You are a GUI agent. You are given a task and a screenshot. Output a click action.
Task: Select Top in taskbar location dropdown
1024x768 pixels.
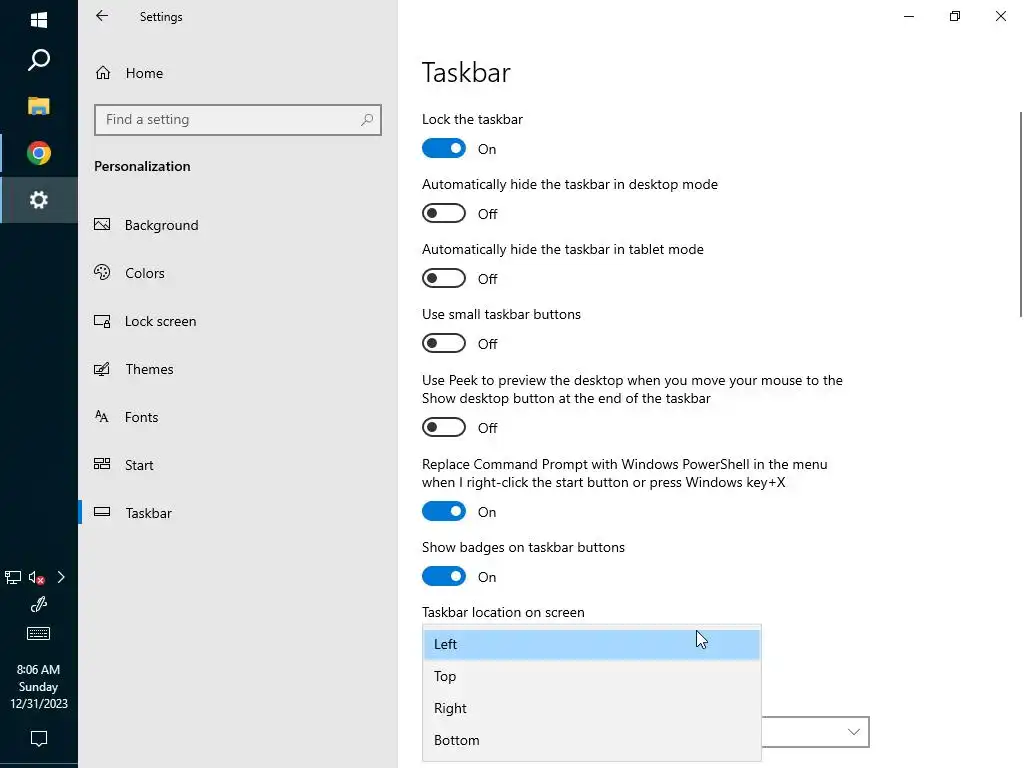446,676
